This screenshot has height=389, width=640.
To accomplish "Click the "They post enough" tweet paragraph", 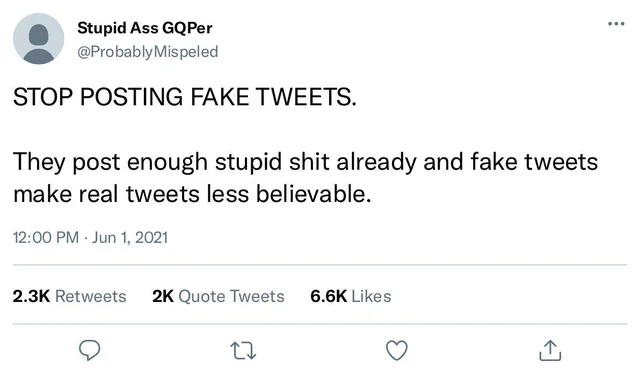I will [x=305, y=178].
